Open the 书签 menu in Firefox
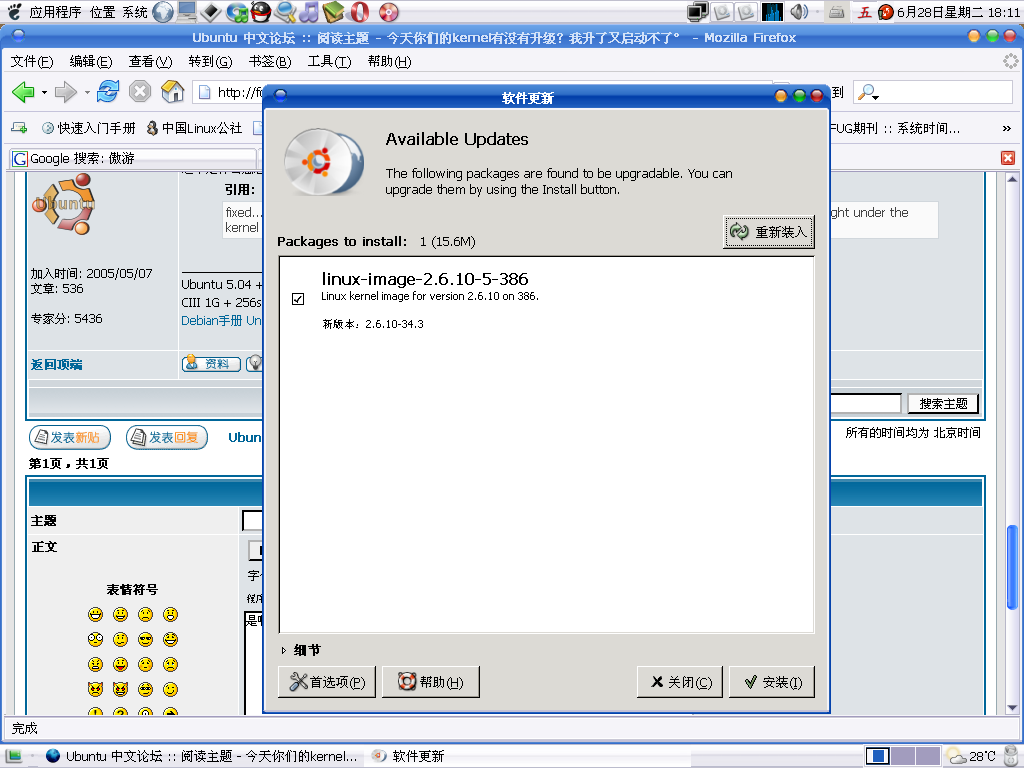This screenshot has width=1024, height=768. (x=270, y=61)
